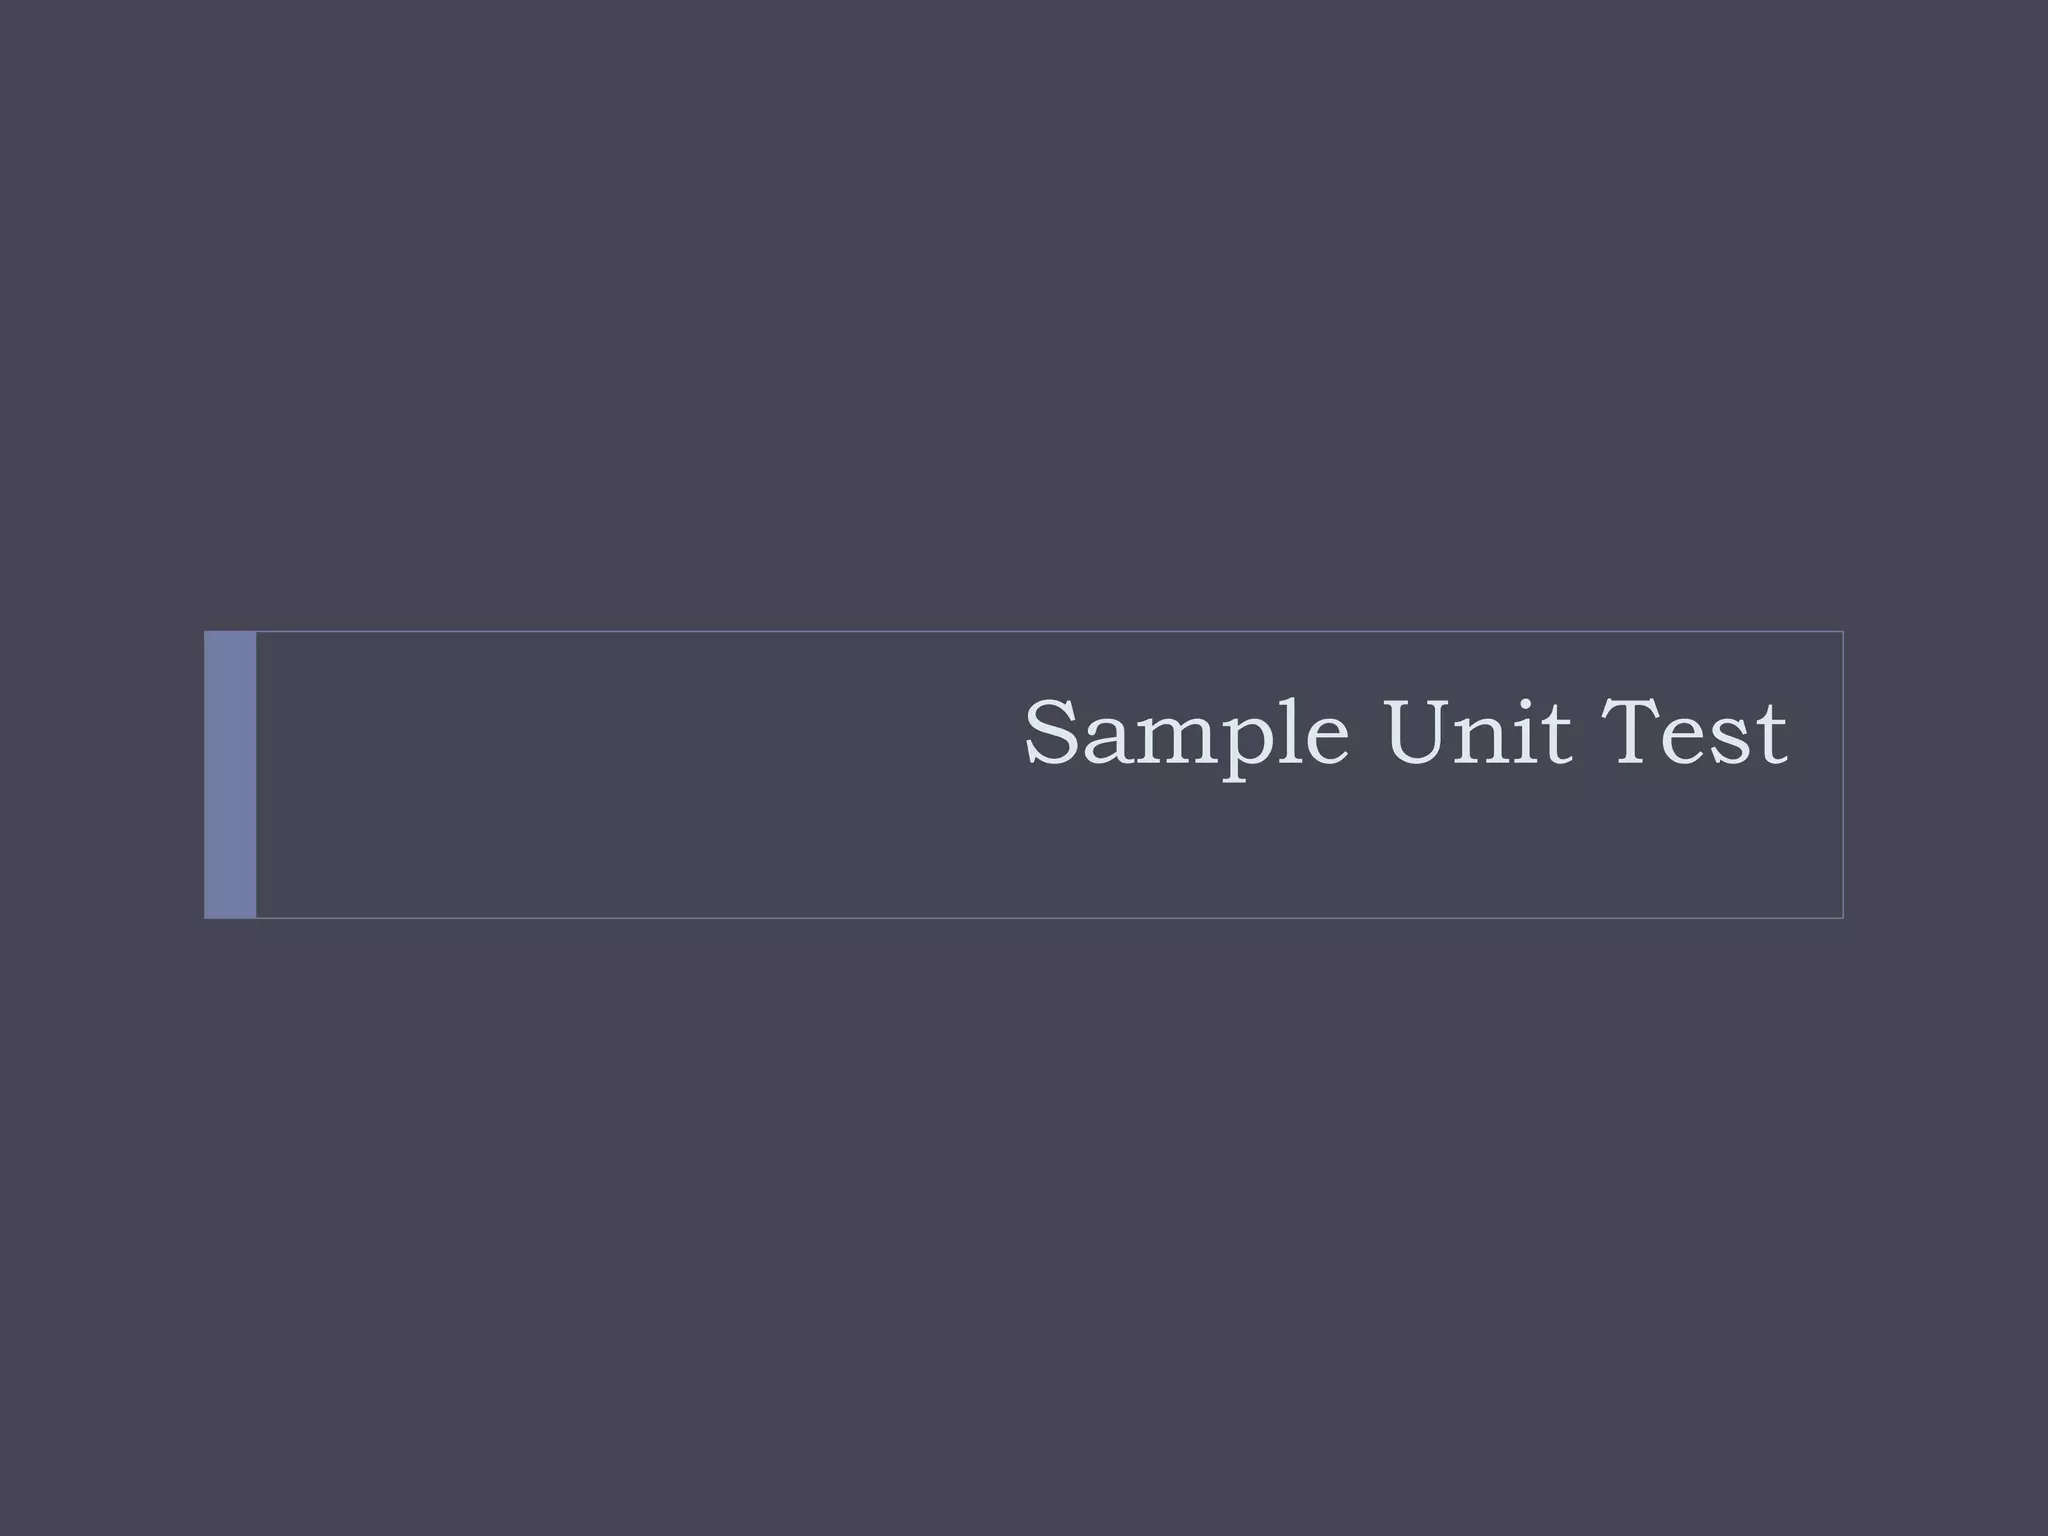Click the word 'Sample' in the title

[x=1186, y=736]
